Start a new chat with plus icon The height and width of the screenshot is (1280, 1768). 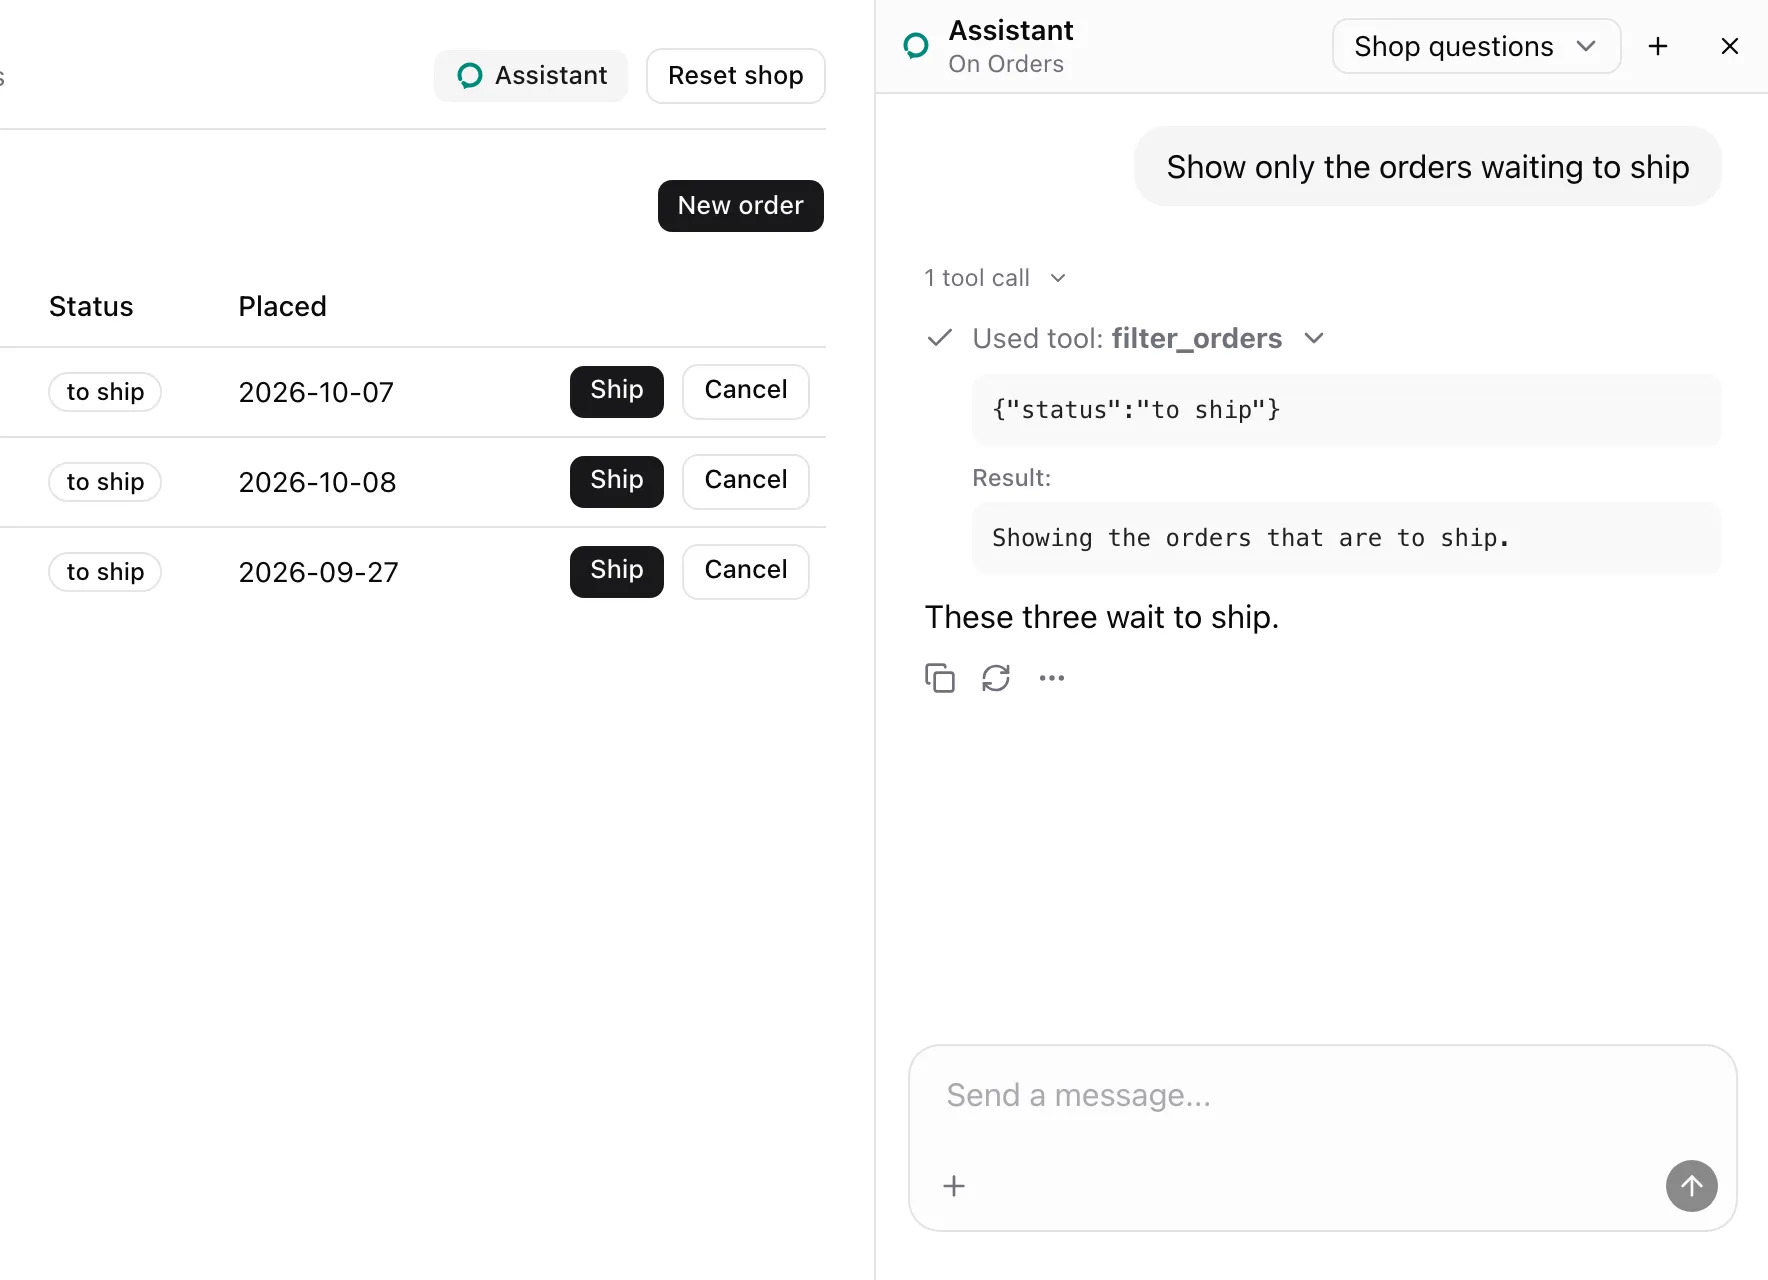(x=1658, y=46)
